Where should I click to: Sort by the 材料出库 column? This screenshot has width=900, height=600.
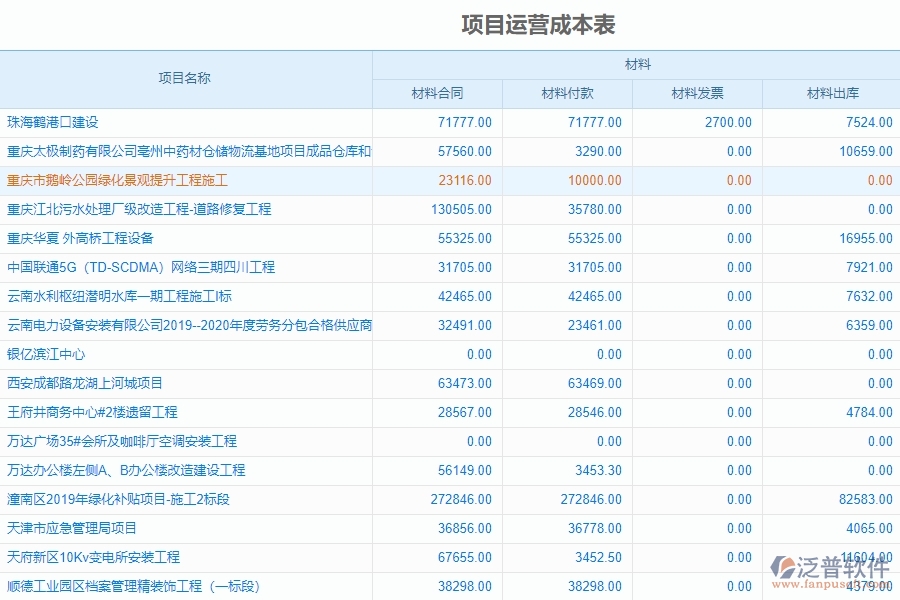click(x=831, y=92)
